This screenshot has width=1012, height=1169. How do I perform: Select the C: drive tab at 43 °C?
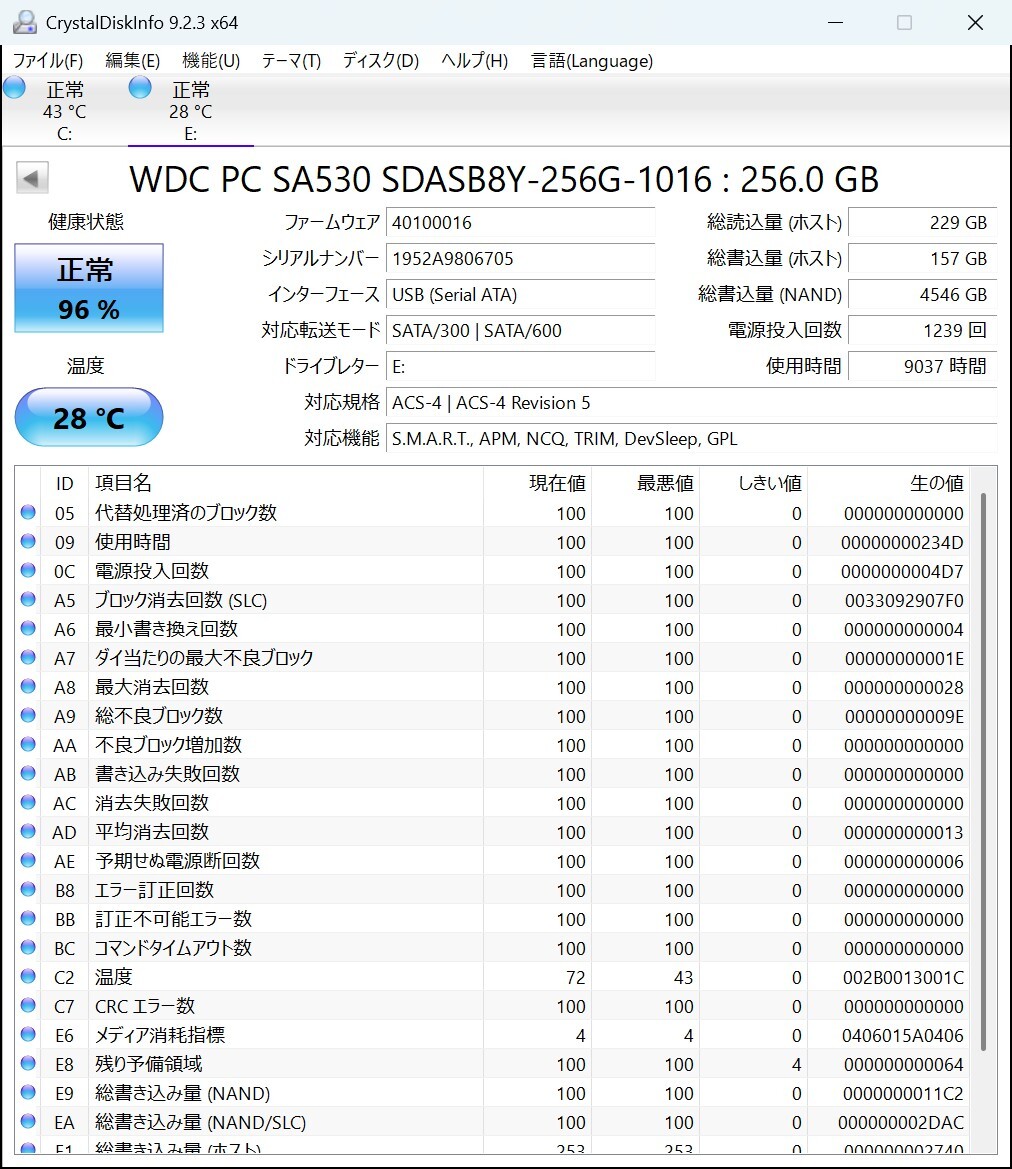tap(64, 110)
